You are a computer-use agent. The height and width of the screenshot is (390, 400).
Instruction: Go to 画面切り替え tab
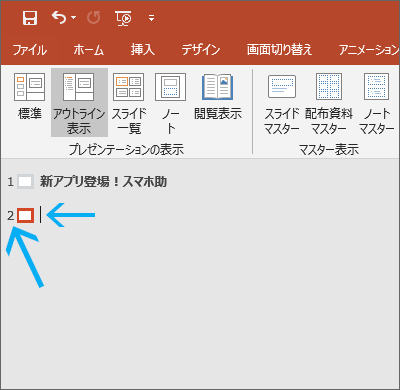279,50
